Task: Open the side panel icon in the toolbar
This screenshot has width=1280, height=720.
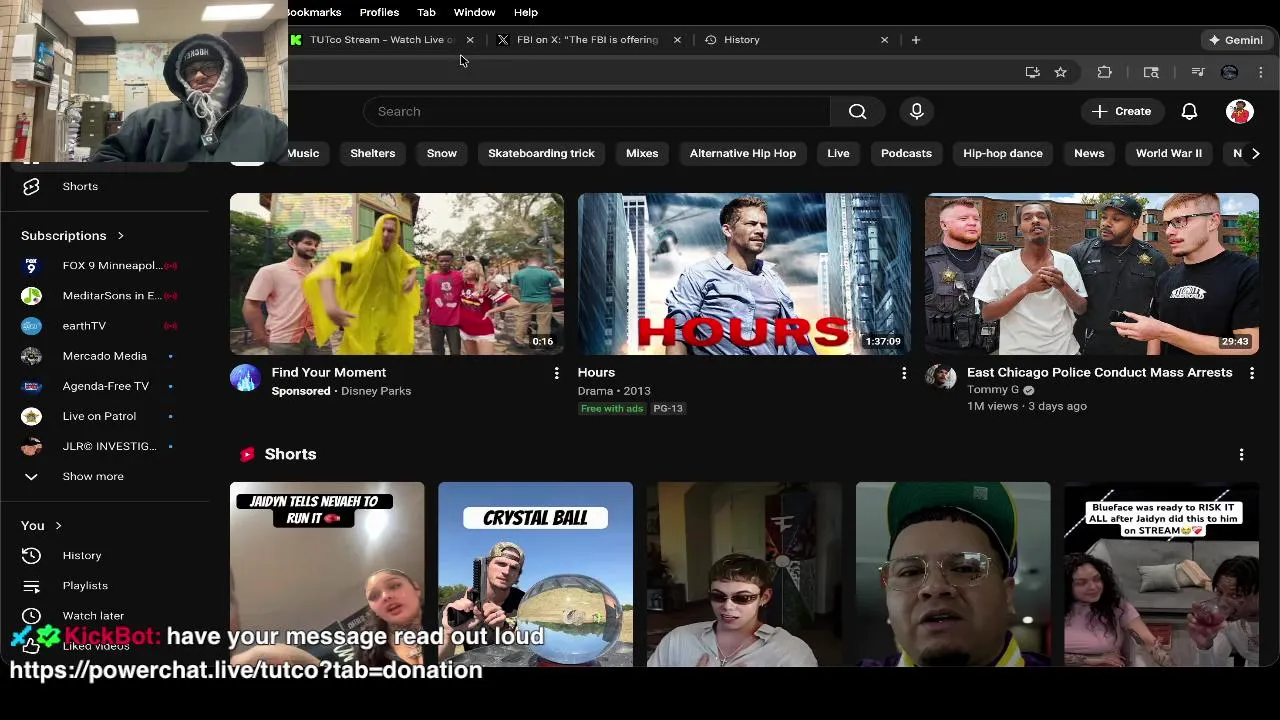Action: point(1151,72)
